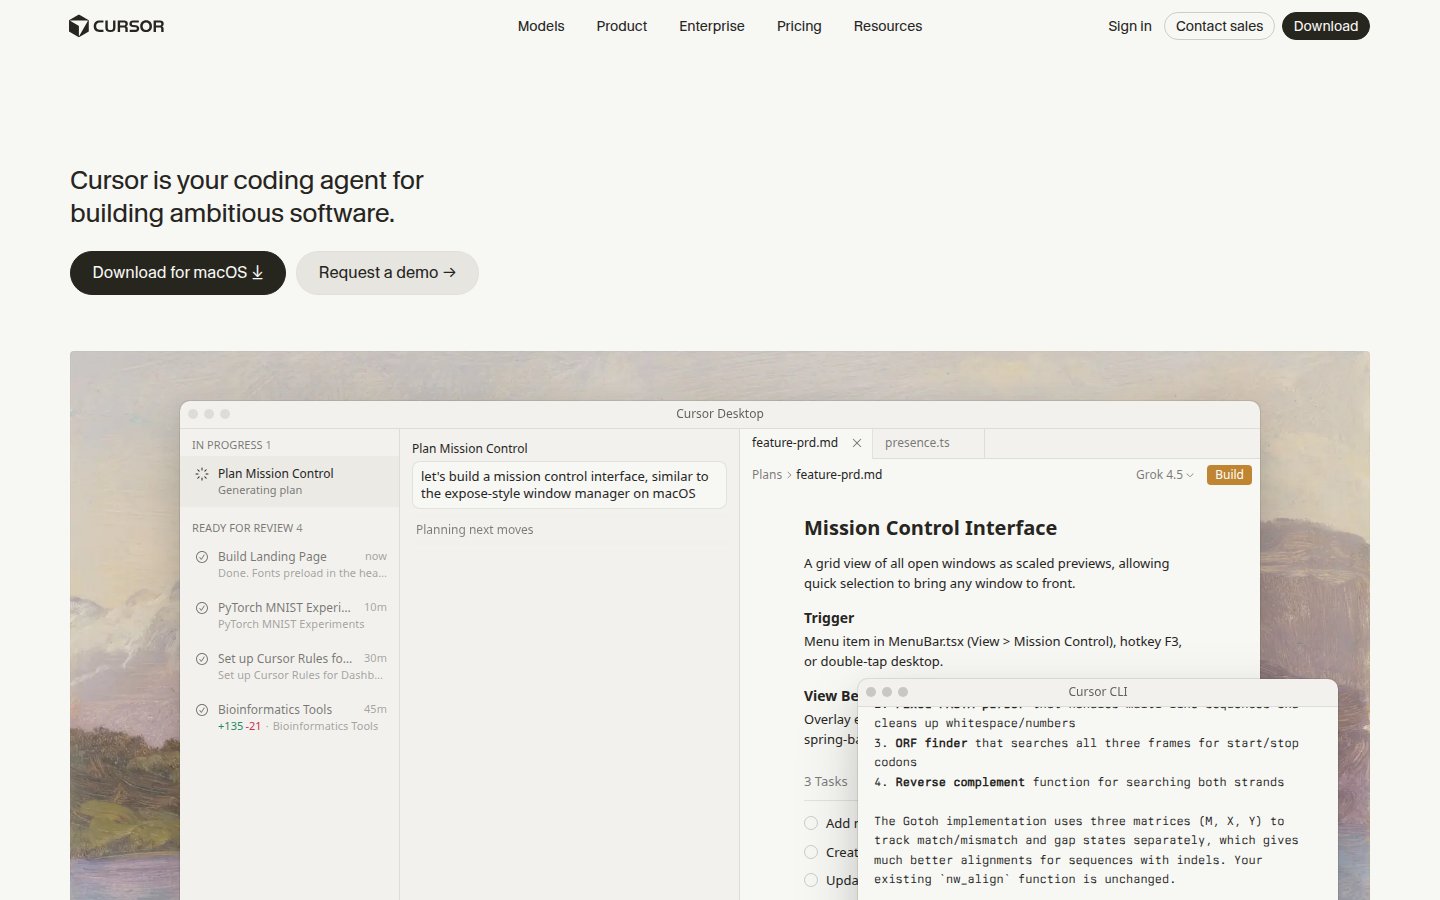Expand the Resources menu
This screenshot has height=900, width=1440.
click(888, 26)
